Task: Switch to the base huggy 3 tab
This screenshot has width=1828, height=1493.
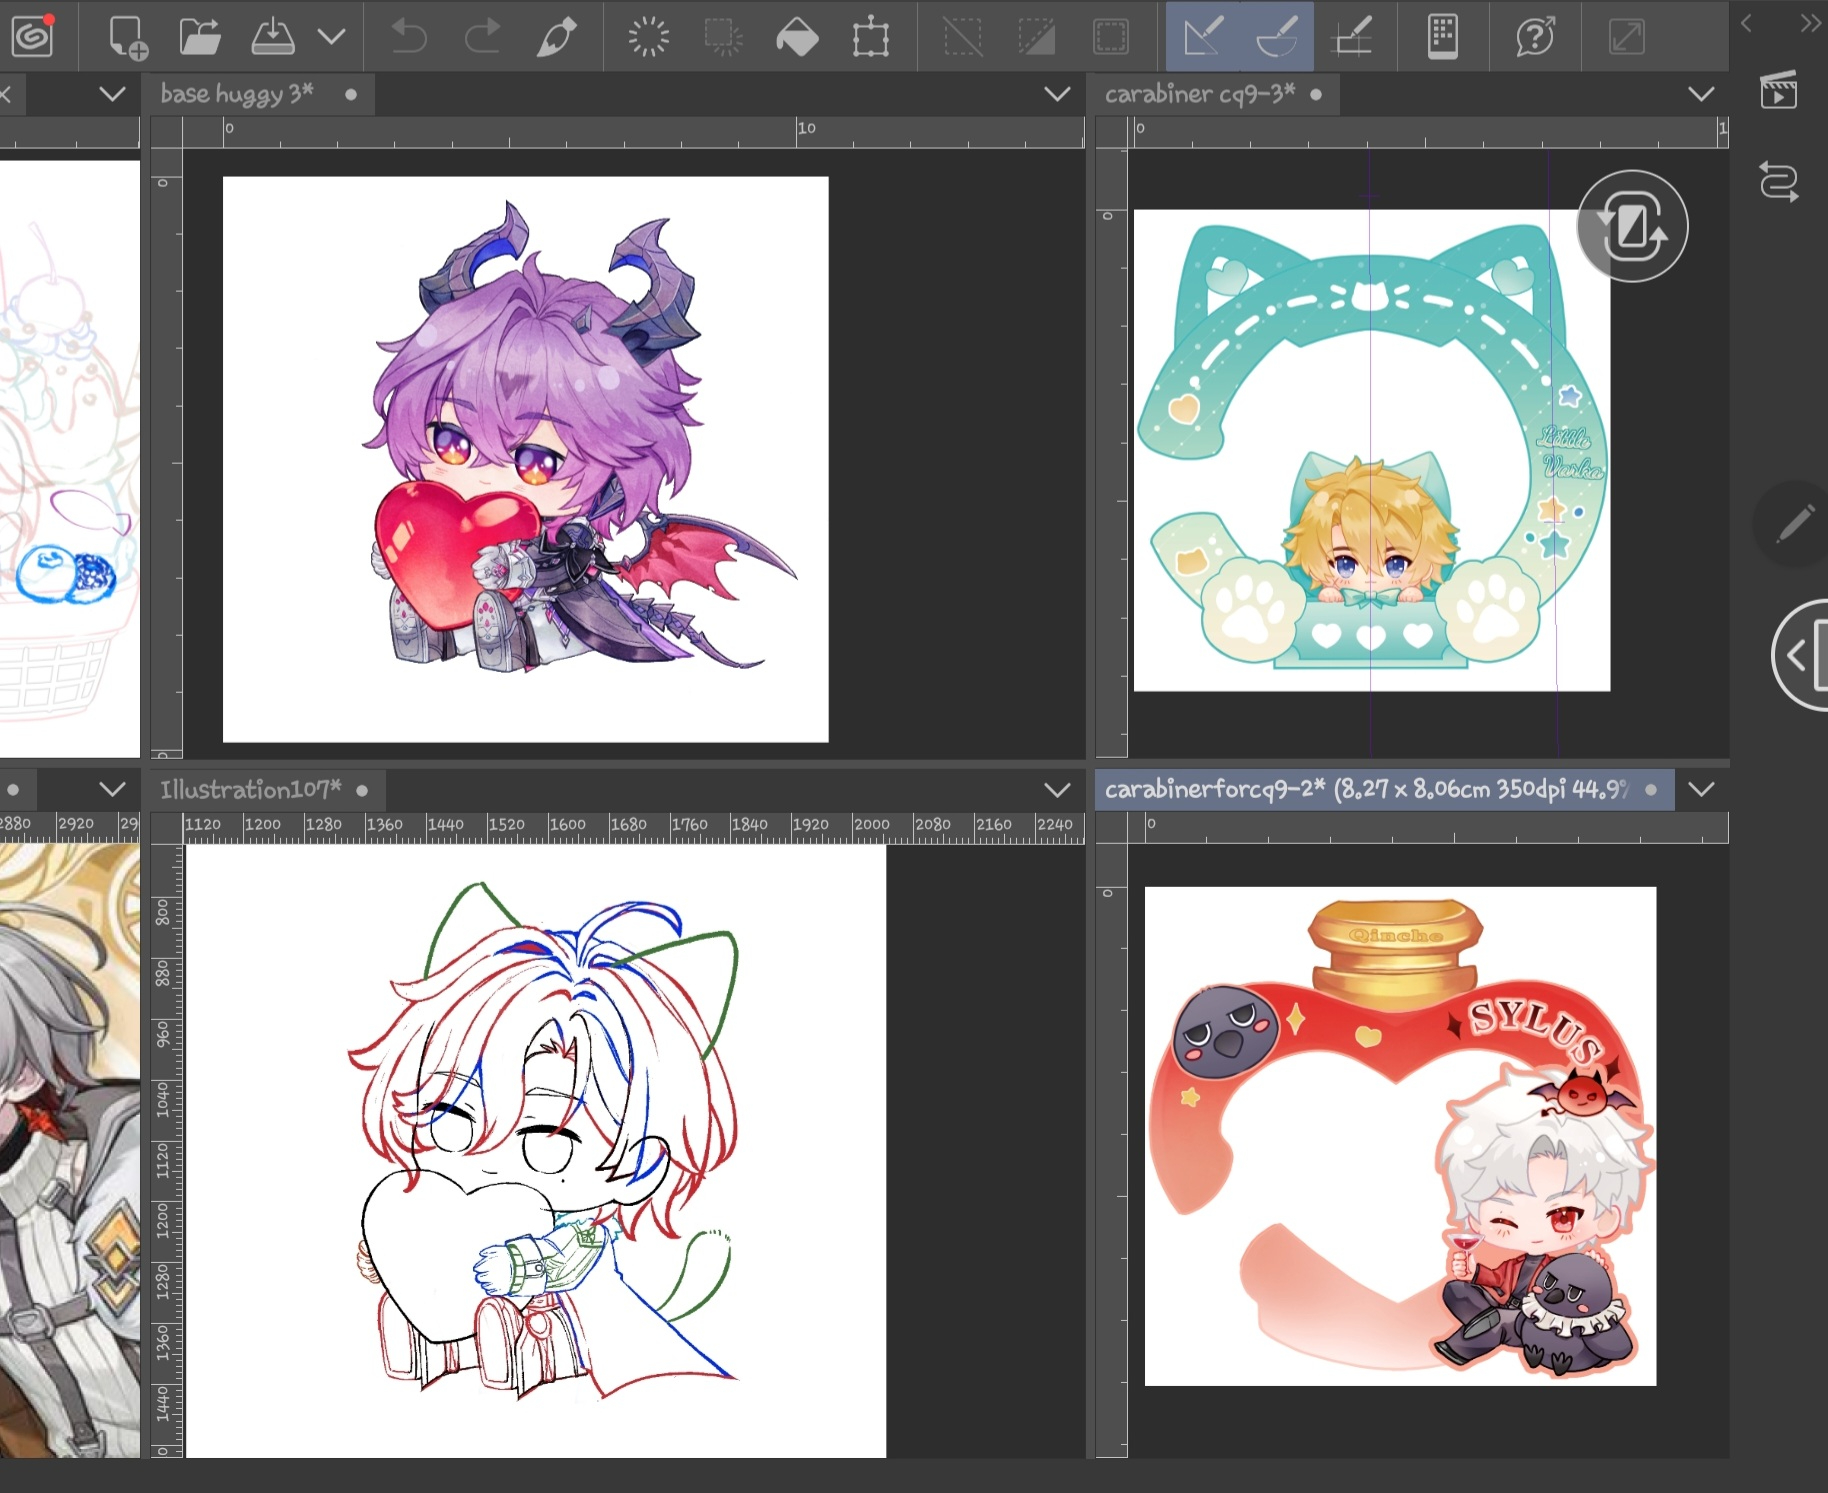Action: 237,94
